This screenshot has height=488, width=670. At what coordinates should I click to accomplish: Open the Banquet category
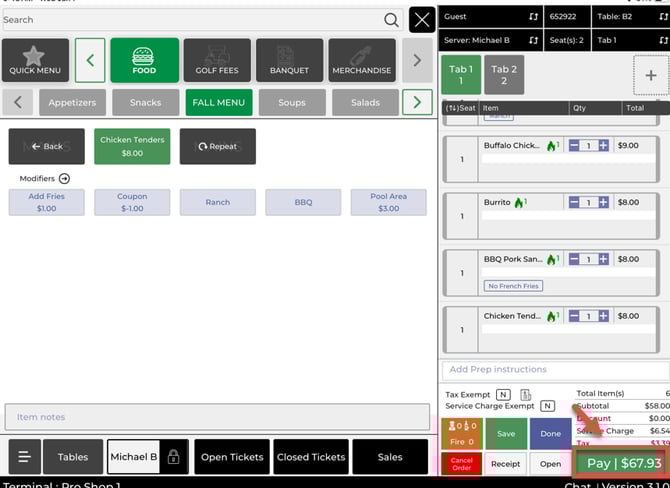click(289, 60)
